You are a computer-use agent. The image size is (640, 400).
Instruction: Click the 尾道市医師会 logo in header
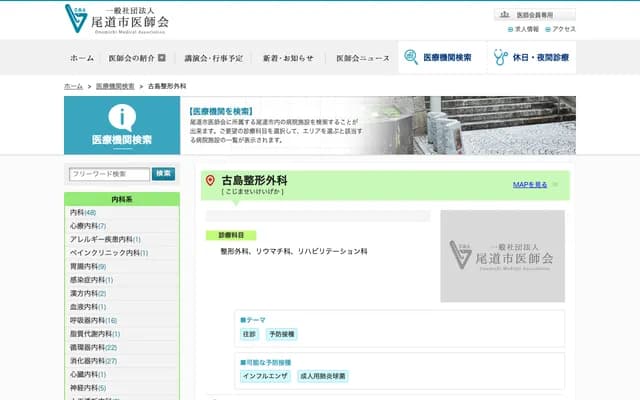click(116, 19)
